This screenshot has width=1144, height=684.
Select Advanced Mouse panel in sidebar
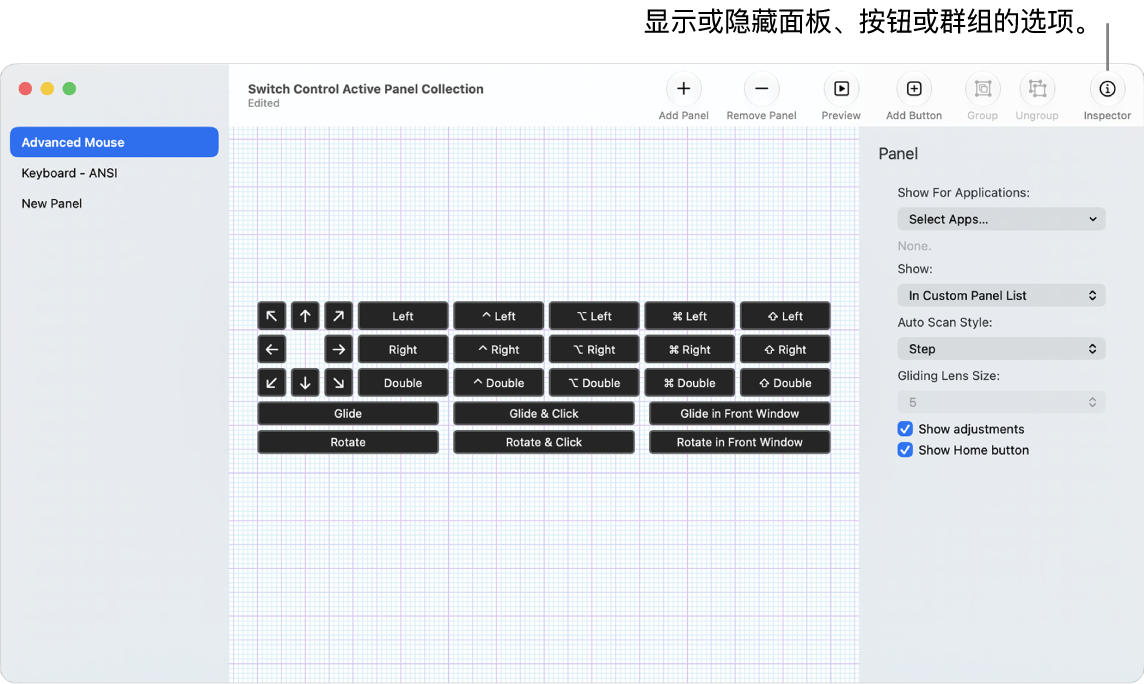click(x=114, y=142)
